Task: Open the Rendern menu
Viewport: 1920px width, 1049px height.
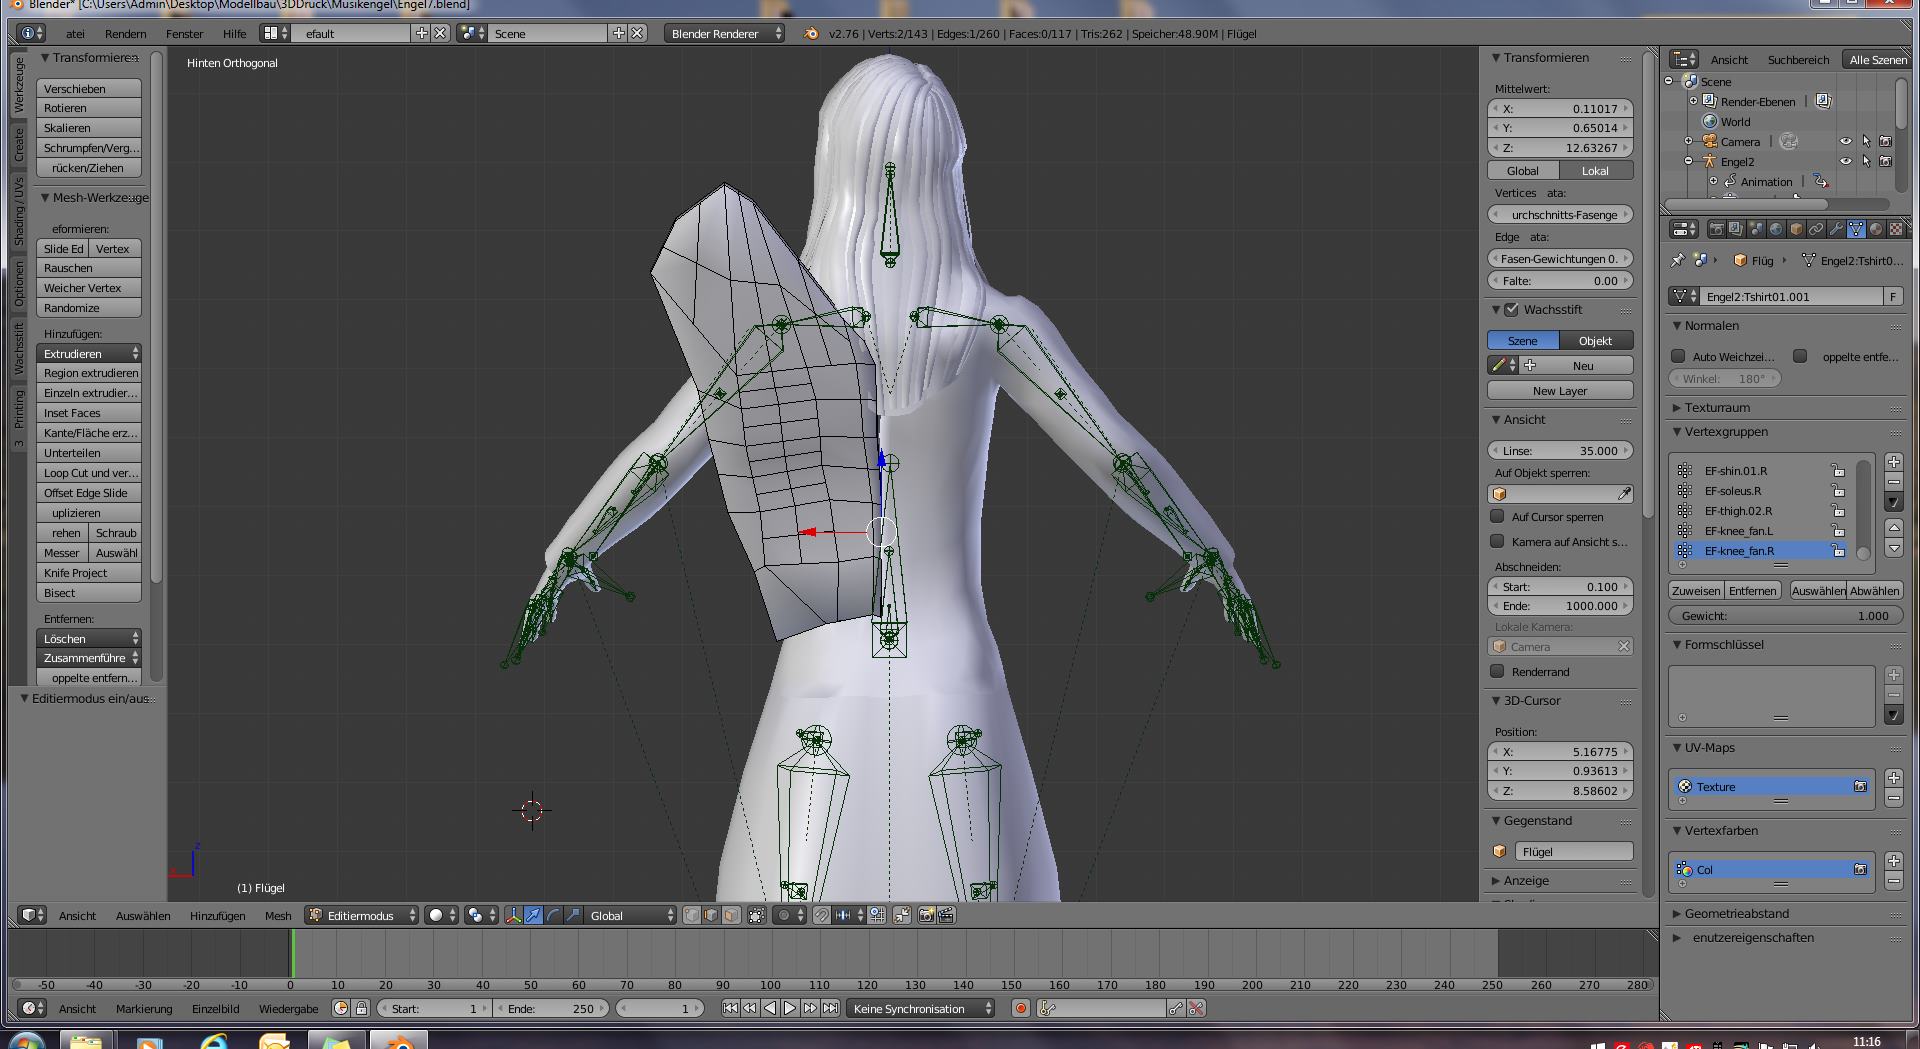Action: [x=125, y=33]
